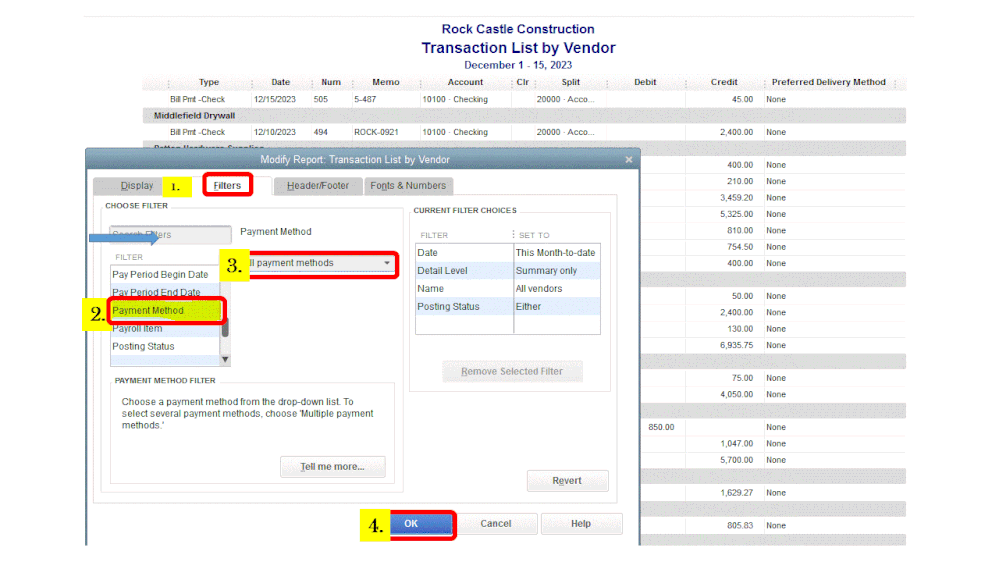Image resolution: width=999 pixels, height=562 pixels.
Task: Click Preferred Delivery Method column header
Action: (x=829, y=82)
